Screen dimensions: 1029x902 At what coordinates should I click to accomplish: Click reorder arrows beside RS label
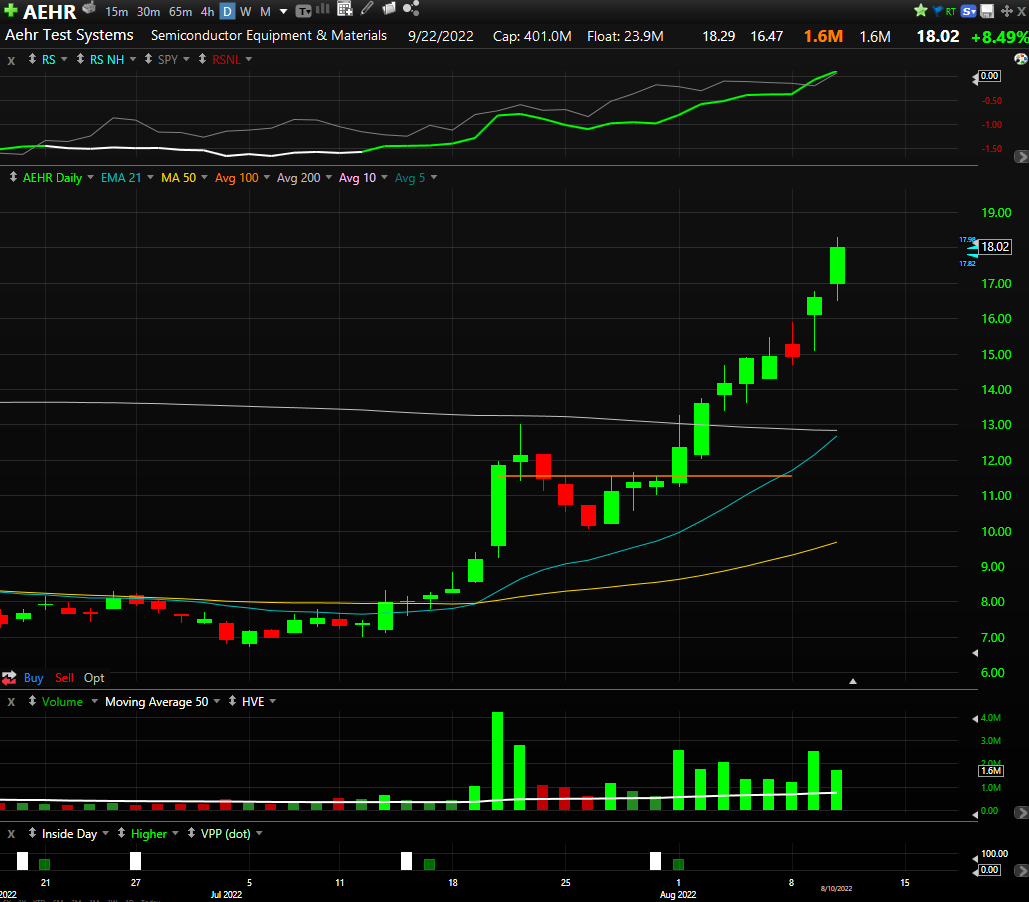click(32, 59)
